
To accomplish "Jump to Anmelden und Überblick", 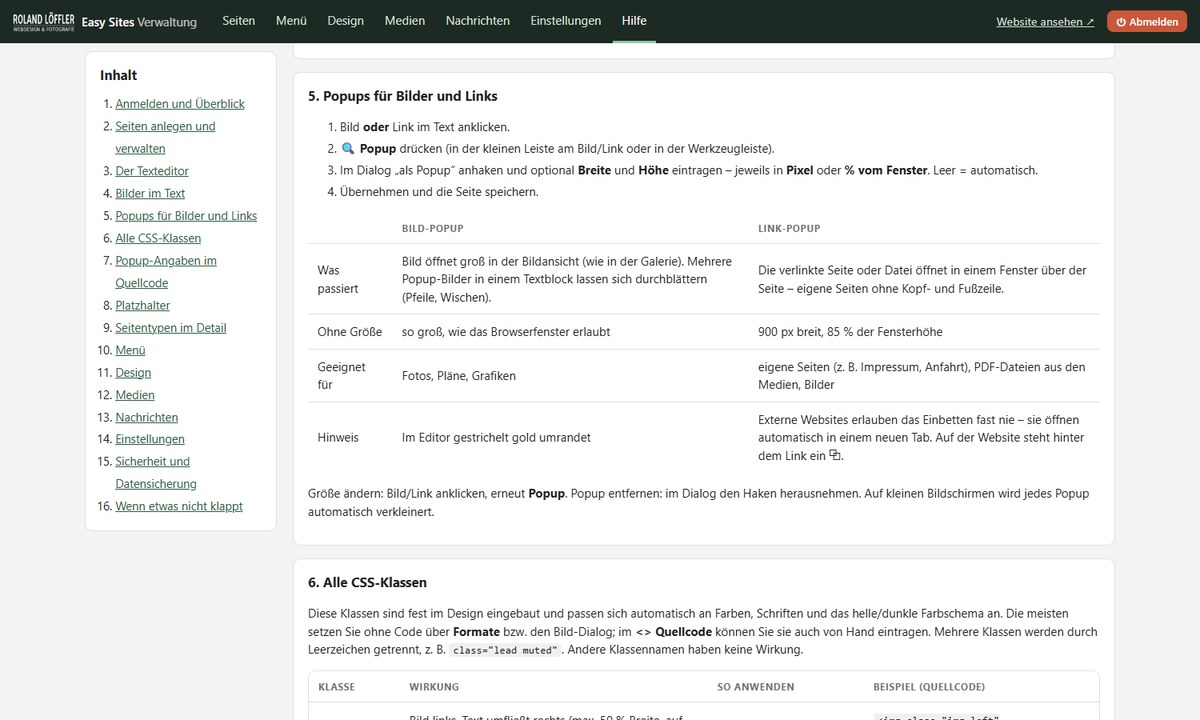I will (180, 104).
